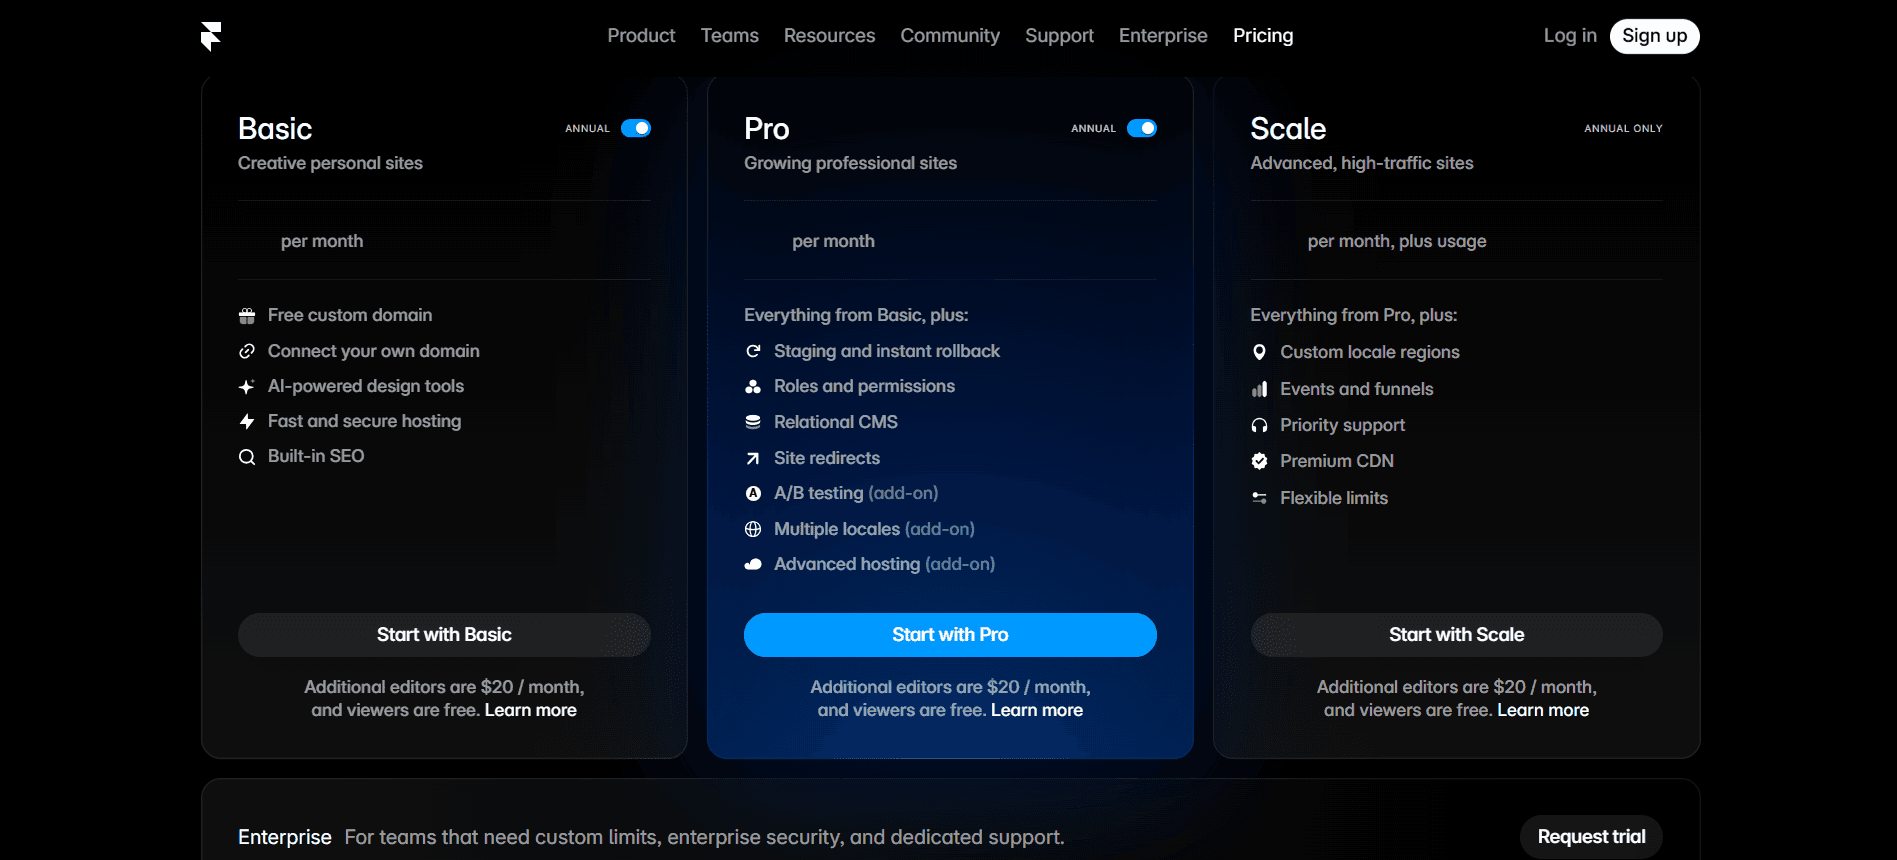This screenshot has height=860, width=1897.
Task: Click the Pro plan heading
Action: tap(767, 129)
